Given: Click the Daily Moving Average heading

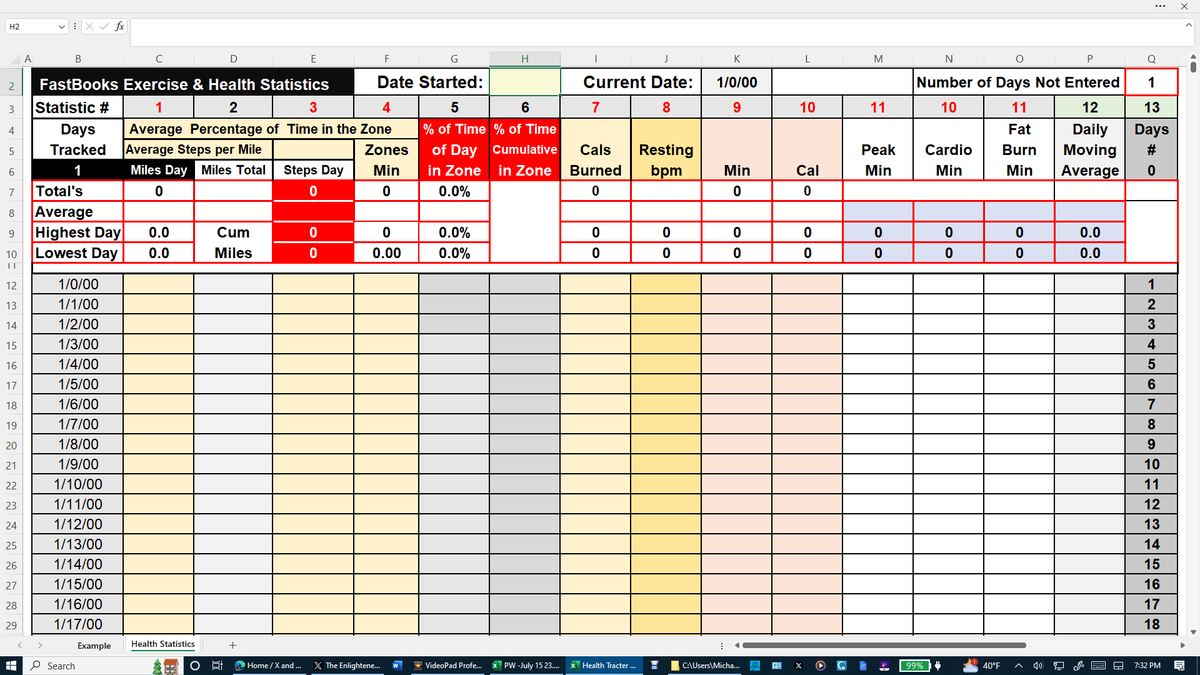Looking at the screenshot, I should [x=1089, y=150].
